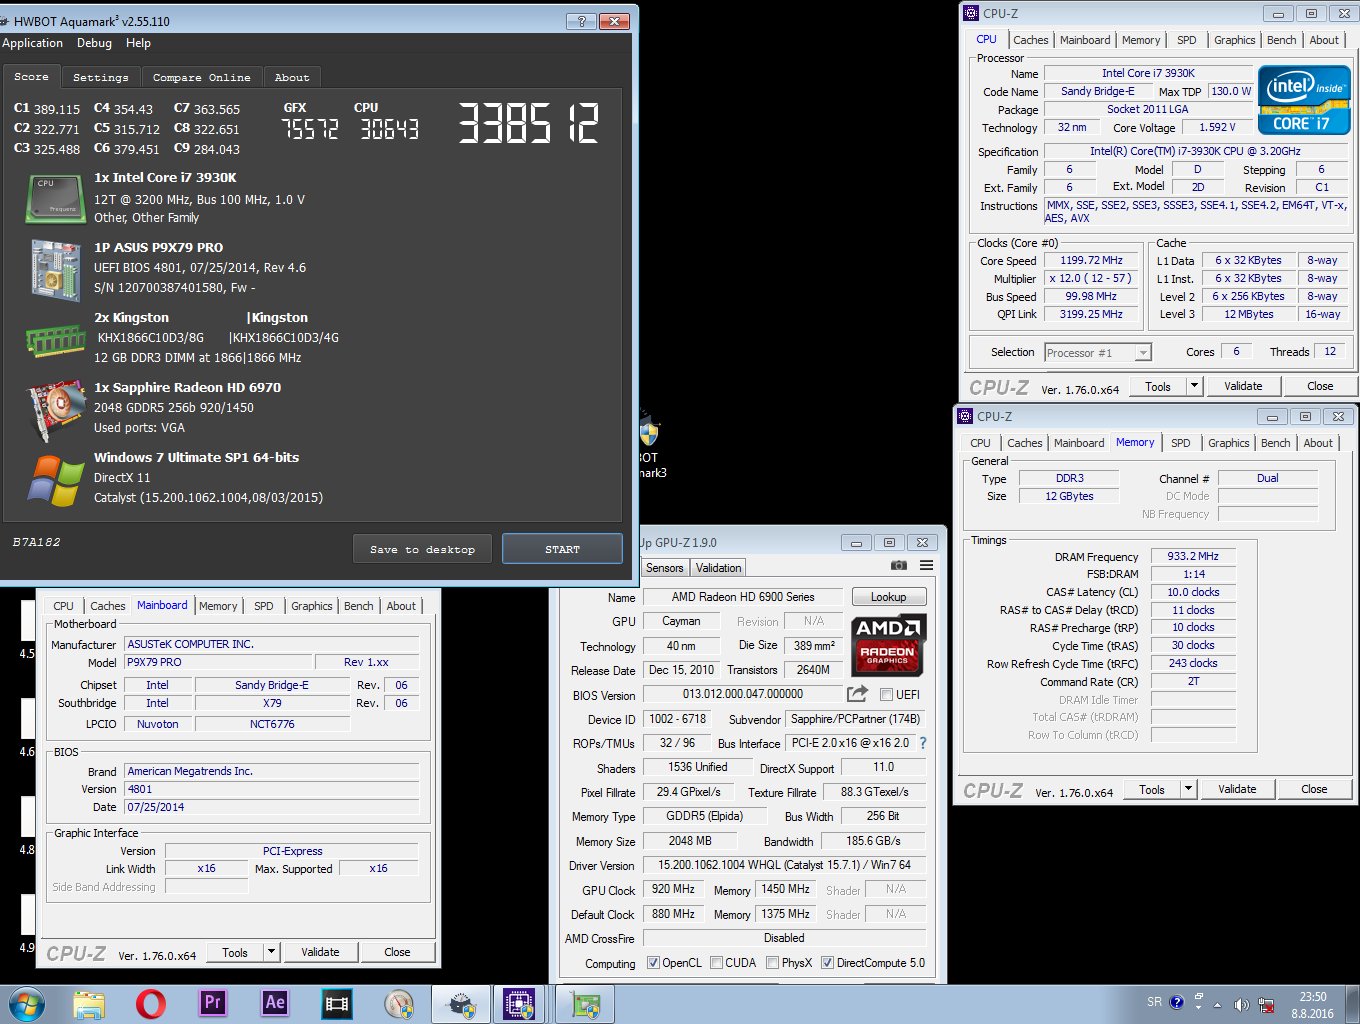Screen dimensions: 1360x1024
Task: Open the Application menu in Aquamark
Action: pyautogui.click(x=32, y=43)
